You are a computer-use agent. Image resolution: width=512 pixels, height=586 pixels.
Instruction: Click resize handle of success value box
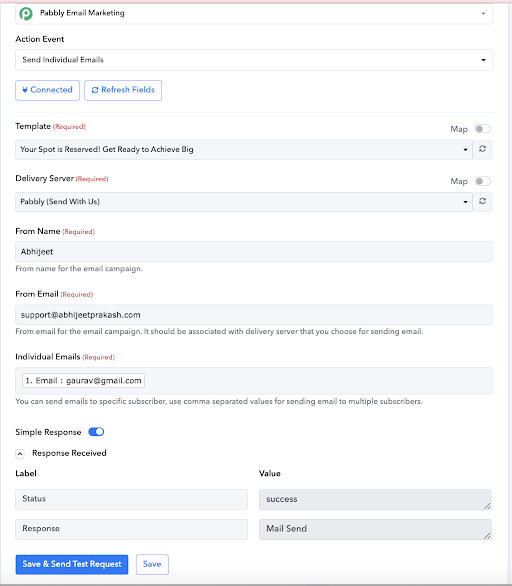click(x=487, y=506)
